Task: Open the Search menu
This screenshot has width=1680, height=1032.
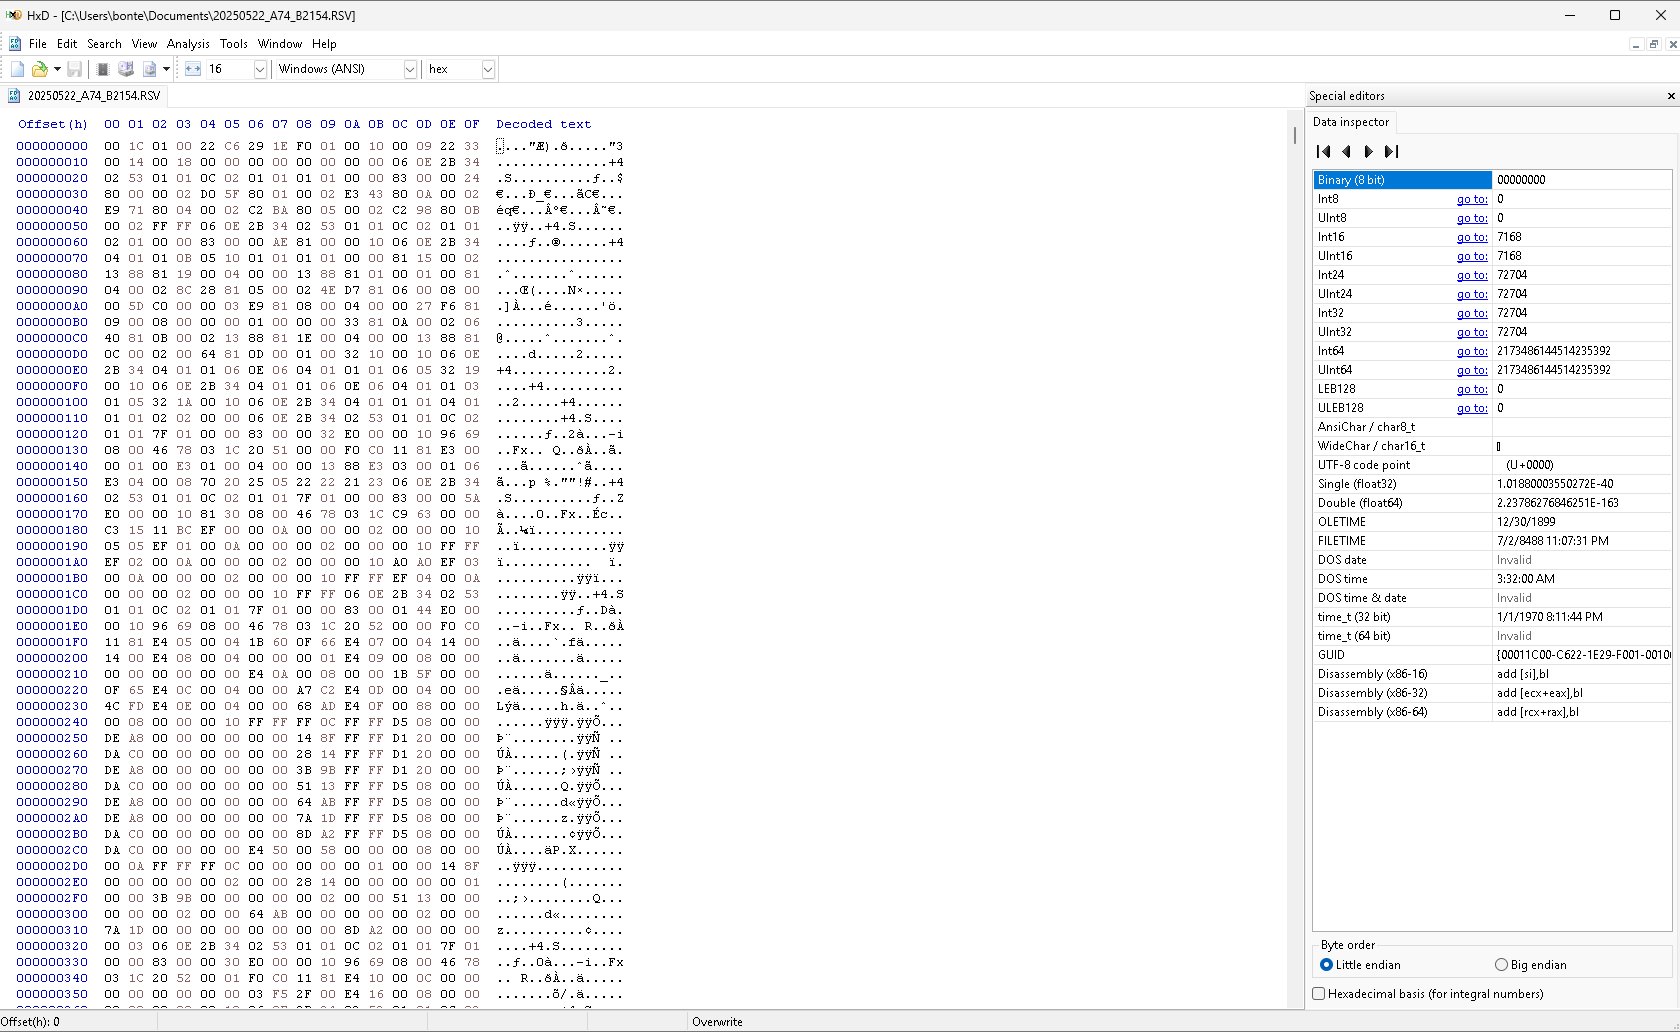Action: [x=104, y=44]
